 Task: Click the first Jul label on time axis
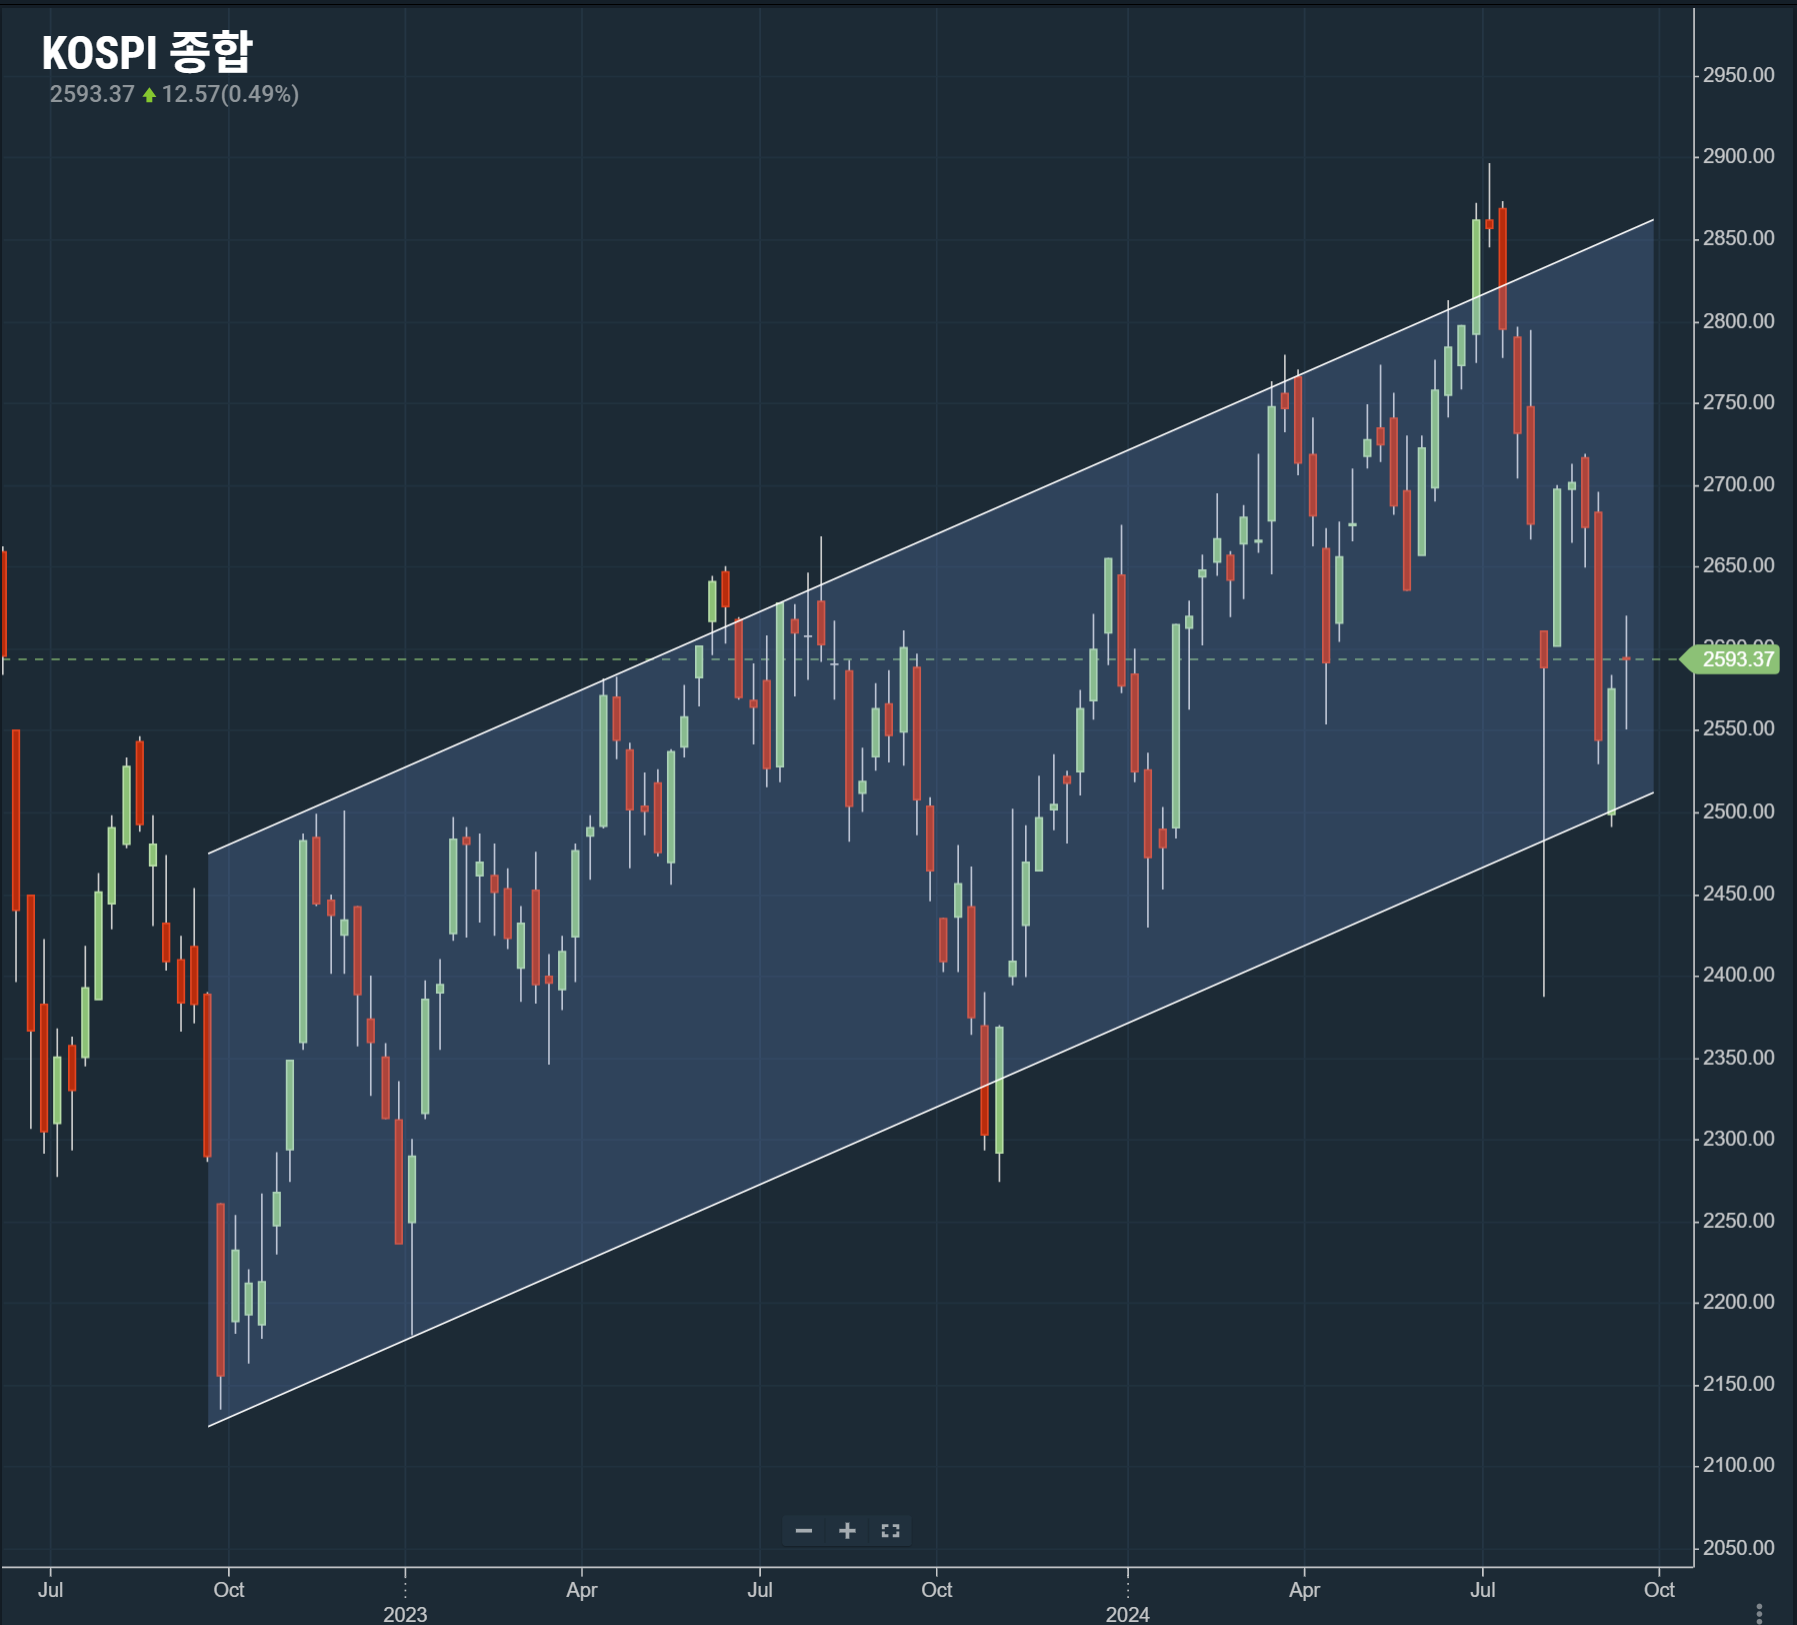(x=50, y=1590)
